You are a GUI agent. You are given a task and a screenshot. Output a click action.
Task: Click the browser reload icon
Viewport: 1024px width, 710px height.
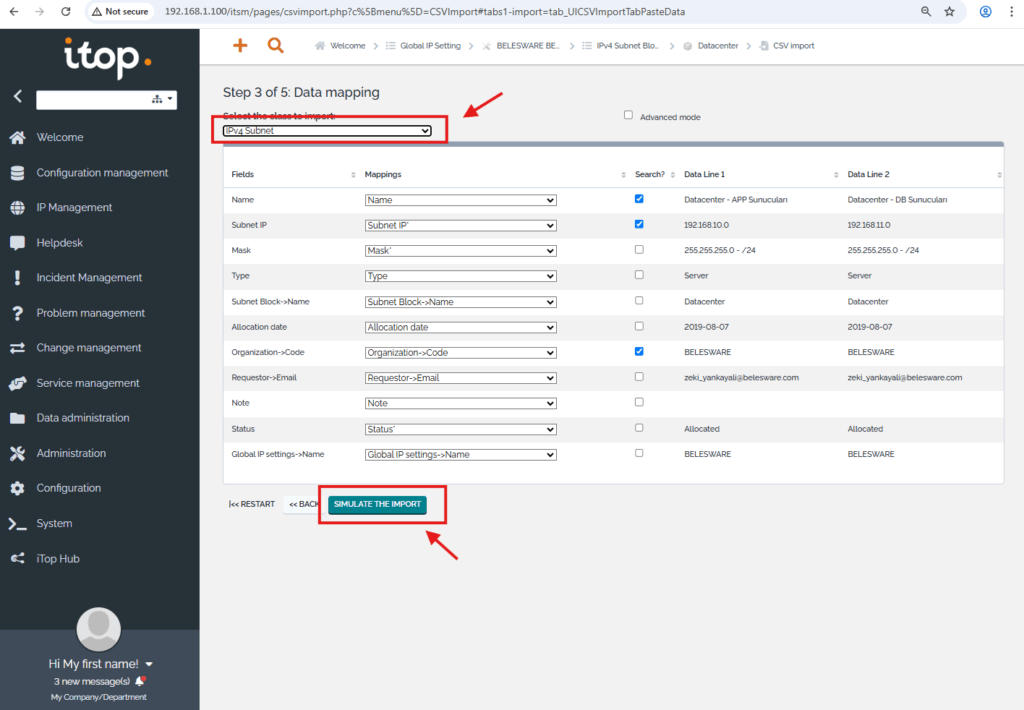click(x=66, y=12)
